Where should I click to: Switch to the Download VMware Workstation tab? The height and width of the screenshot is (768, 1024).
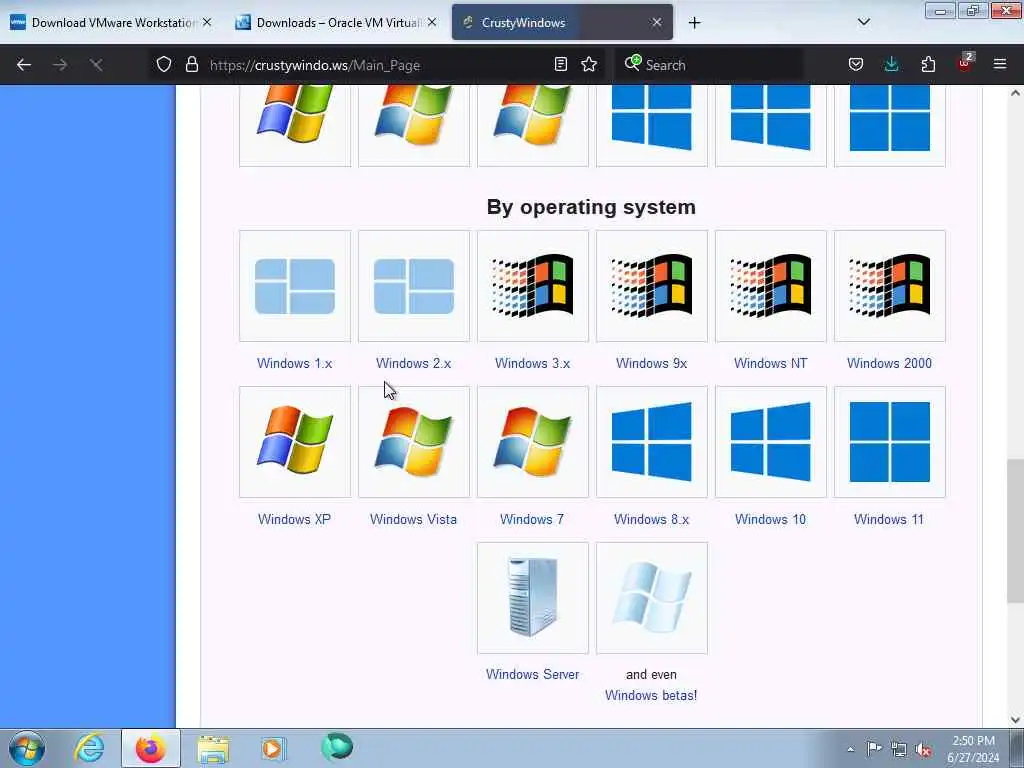(x=112, y=22)
